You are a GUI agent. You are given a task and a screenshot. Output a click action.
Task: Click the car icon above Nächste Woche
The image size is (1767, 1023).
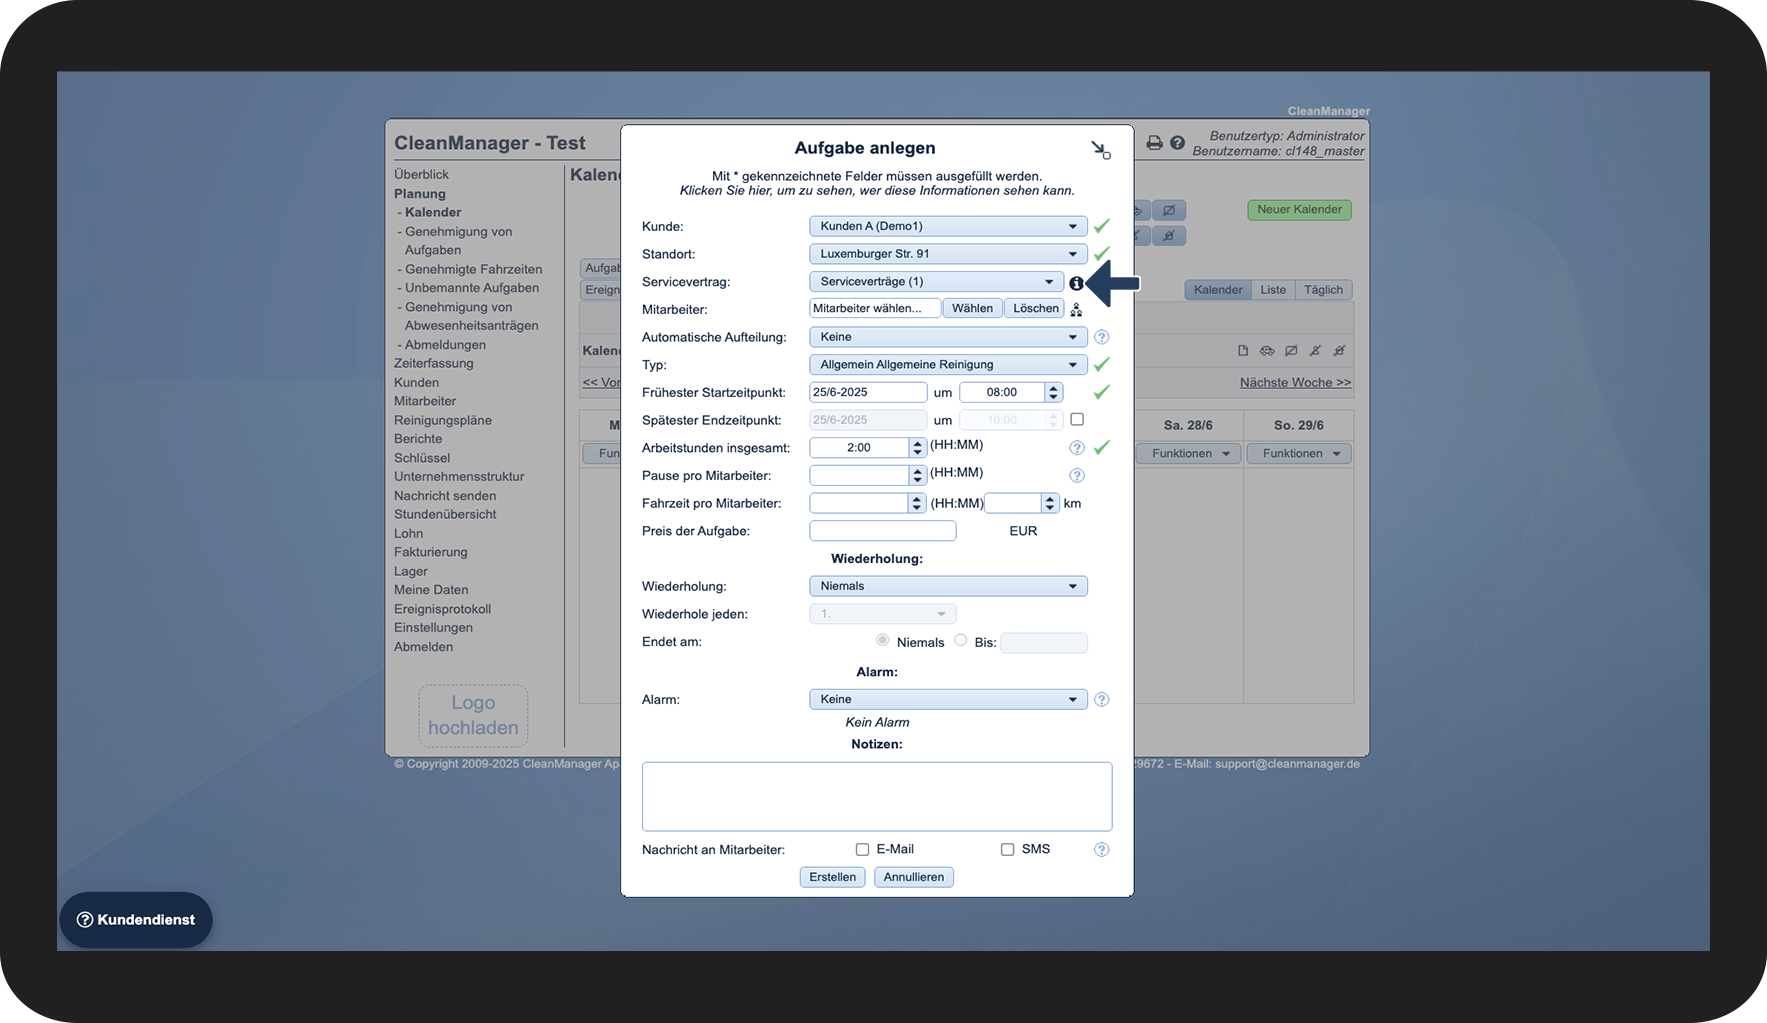coord(1267,351)
